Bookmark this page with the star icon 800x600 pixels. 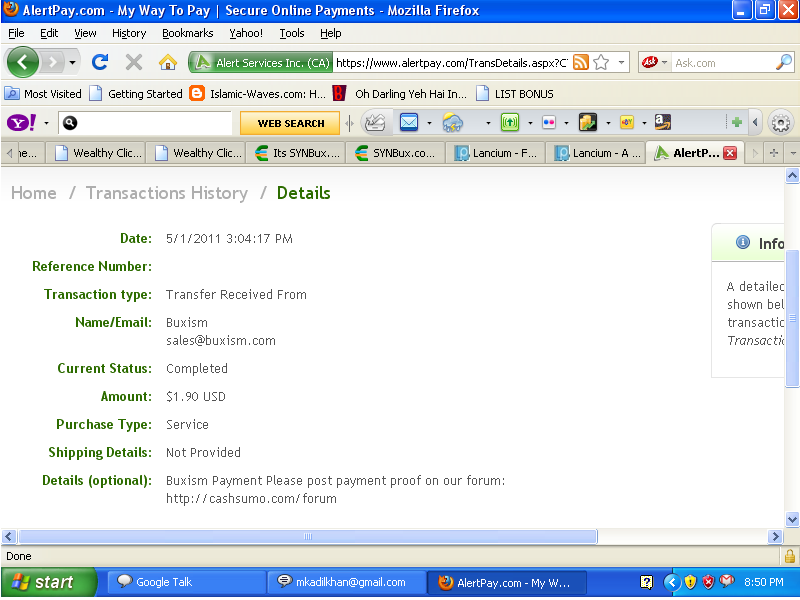point(601,63)
